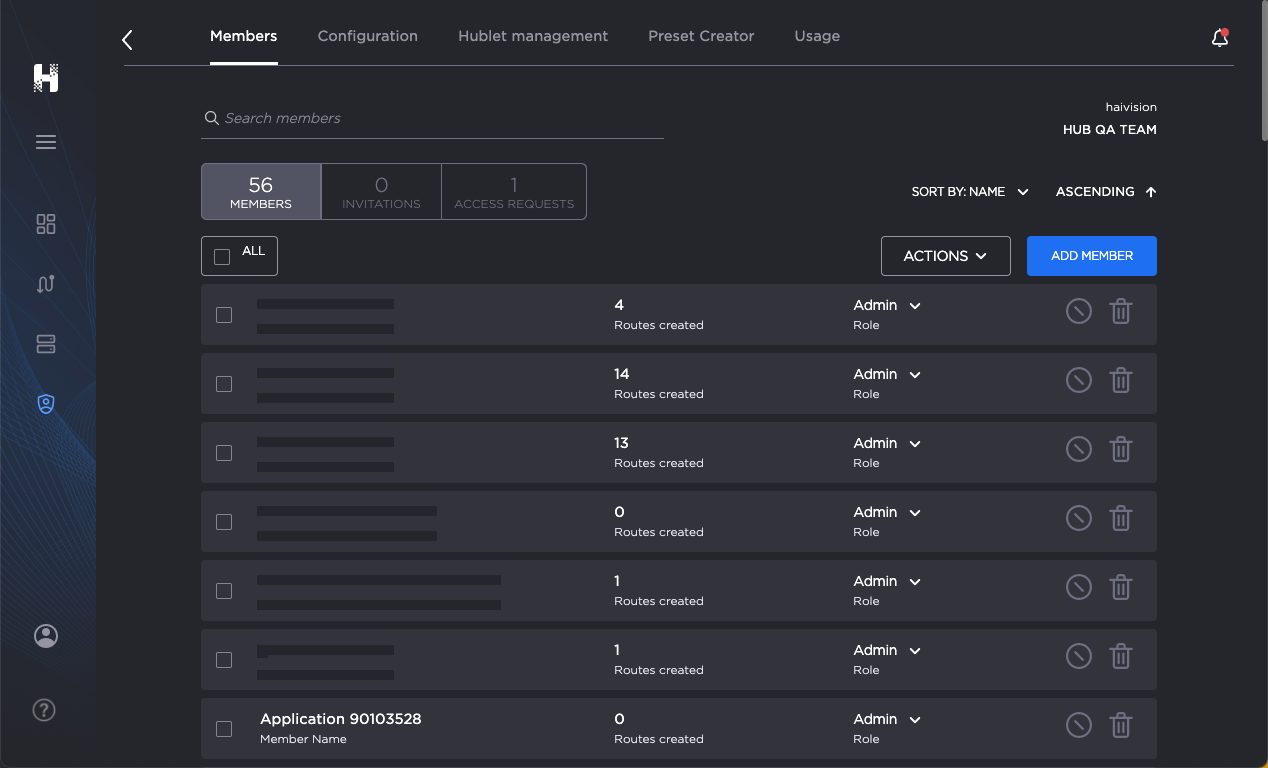Switch to the Configuration tab
The image size is (1268, 768).
click(x=367, y=36)
